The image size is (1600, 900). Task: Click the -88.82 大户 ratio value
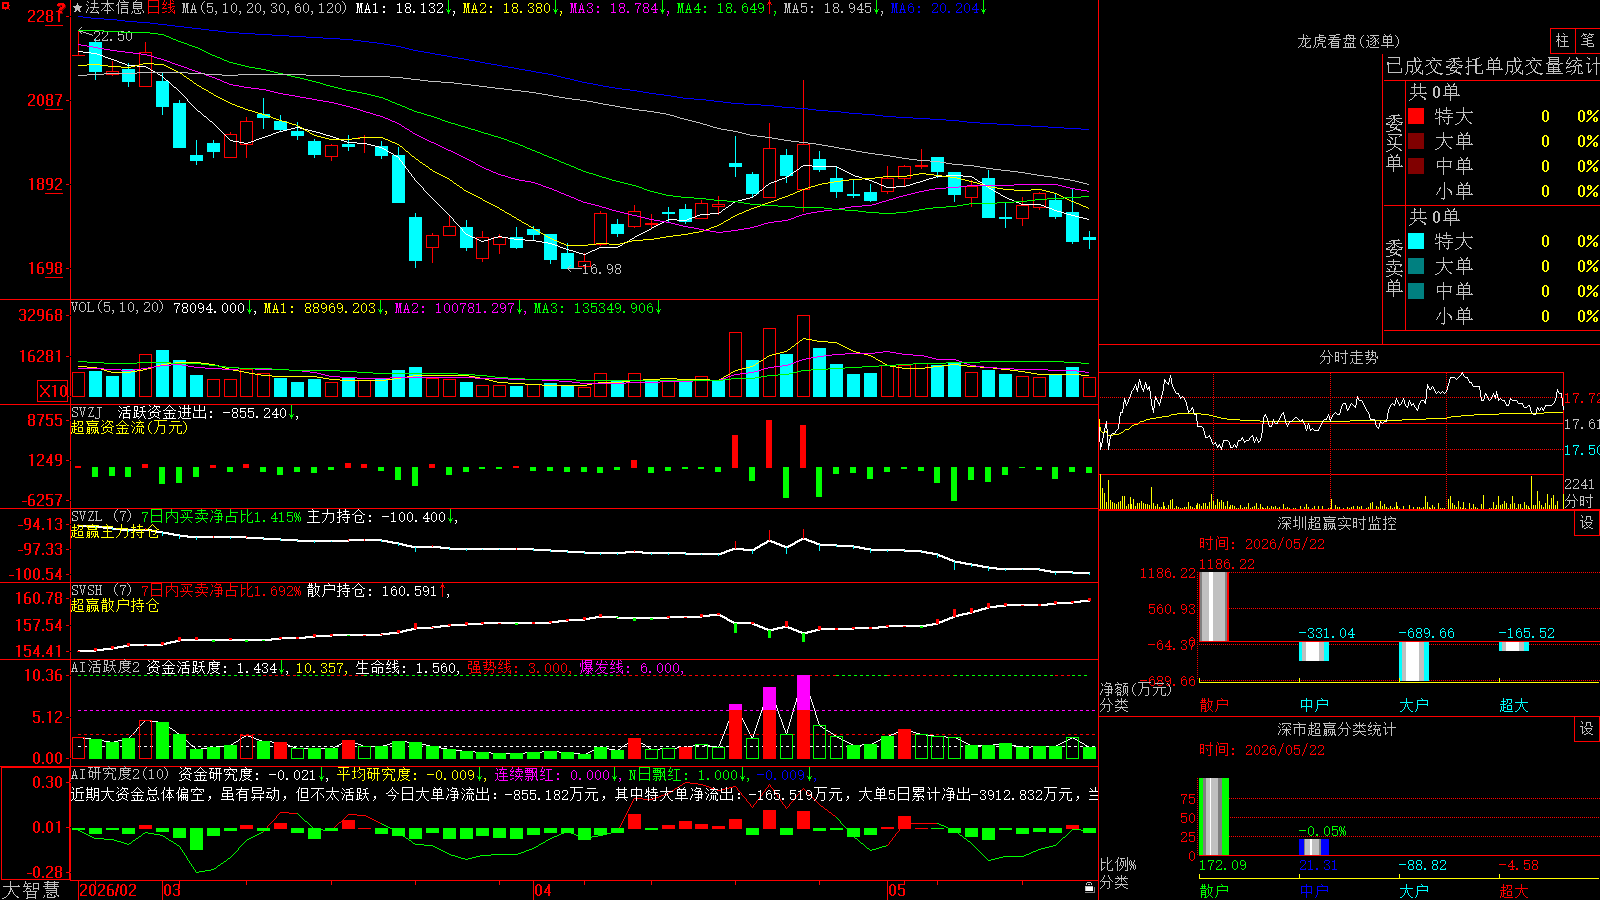pyautogui.click(x=1423, y=865)
